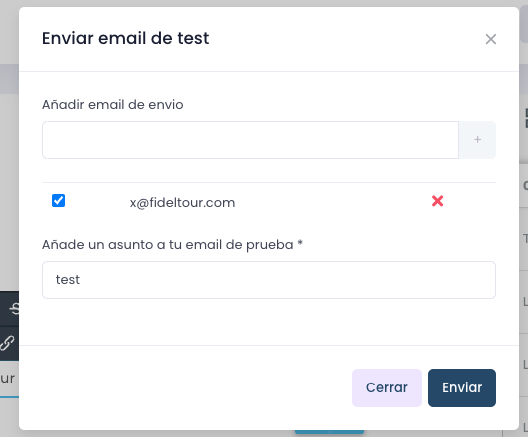Click the Enviar email de test title
The width and height of the screenshot is (528, 437).
coord(125,38)
